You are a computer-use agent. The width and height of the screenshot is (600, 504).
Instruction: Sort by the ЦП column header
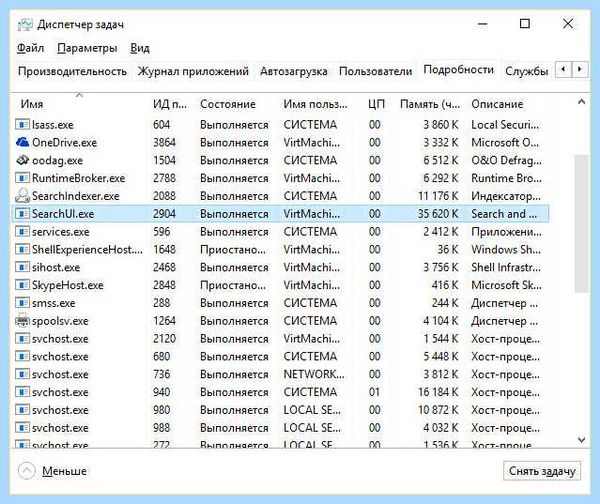point(376,104)
